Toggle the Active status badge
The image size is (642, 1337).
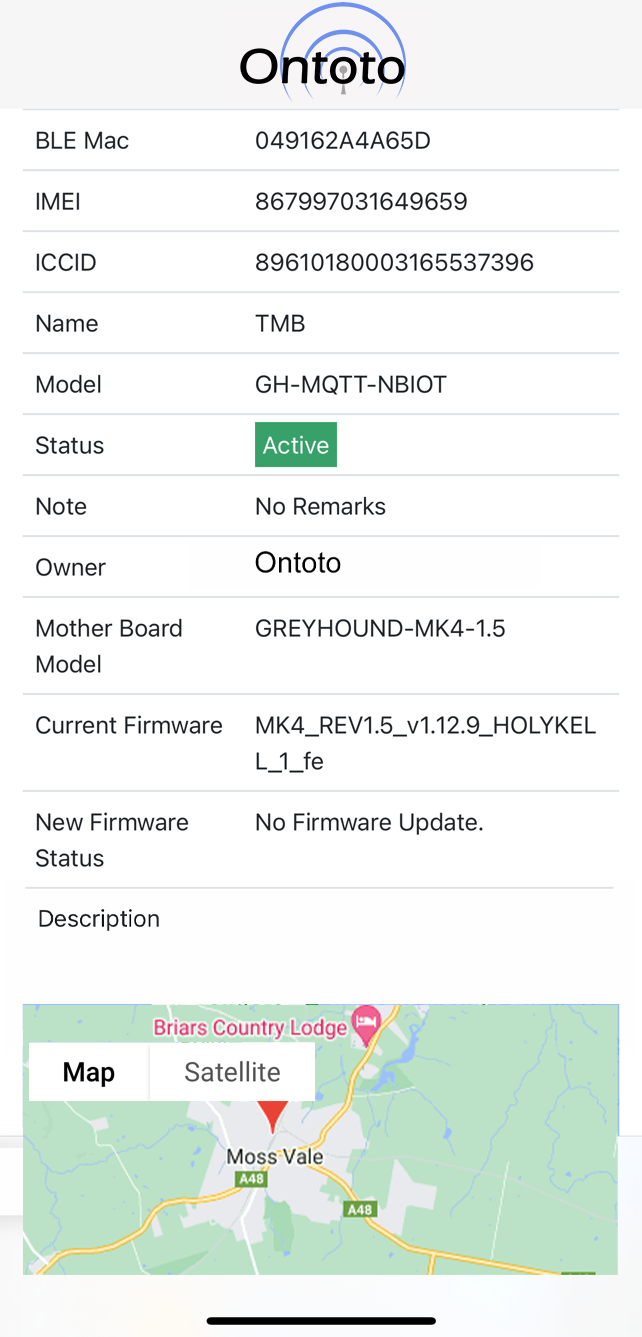click(x=295, y=444)
